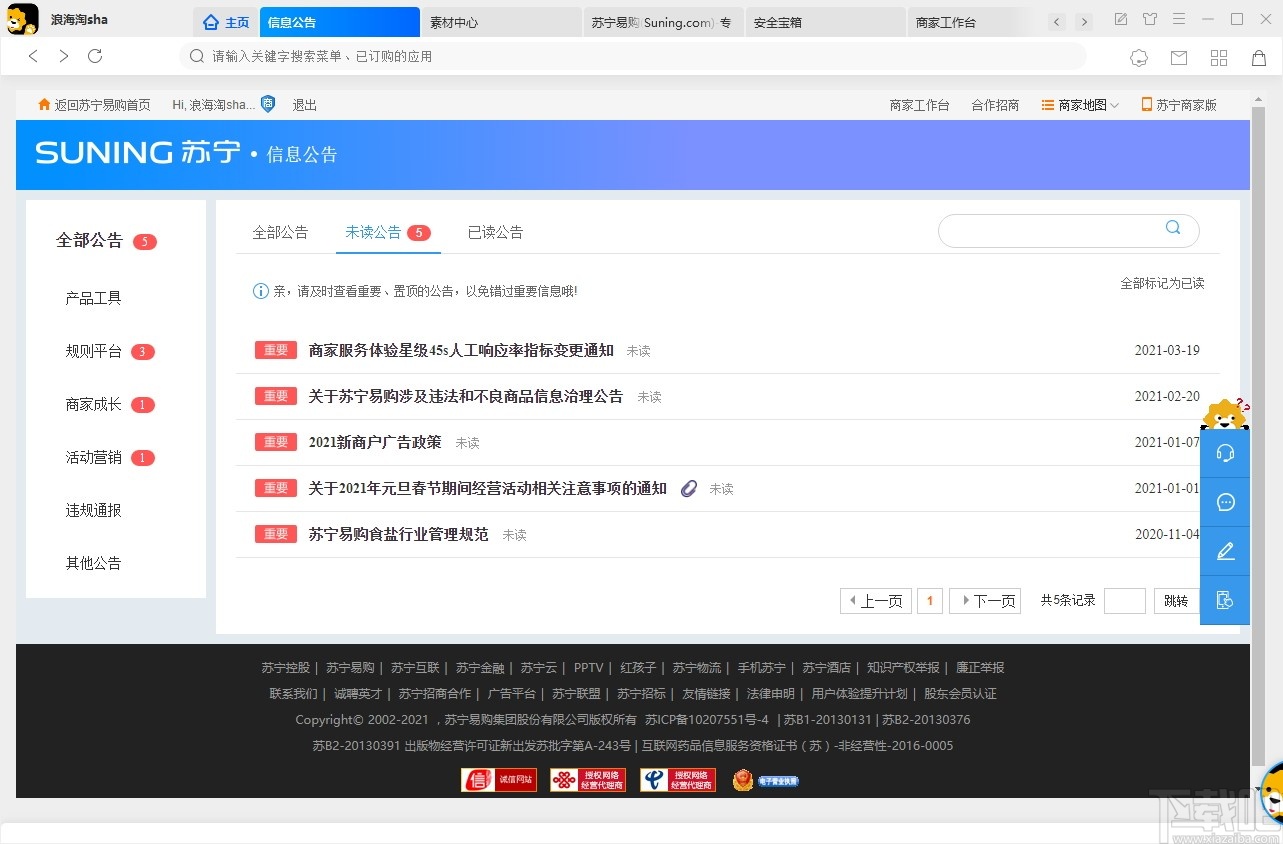Image resolution: width=1283 pixels, height=844 pixels.
Task: Click the 下一页 pagination button
Action: [984, 600]
